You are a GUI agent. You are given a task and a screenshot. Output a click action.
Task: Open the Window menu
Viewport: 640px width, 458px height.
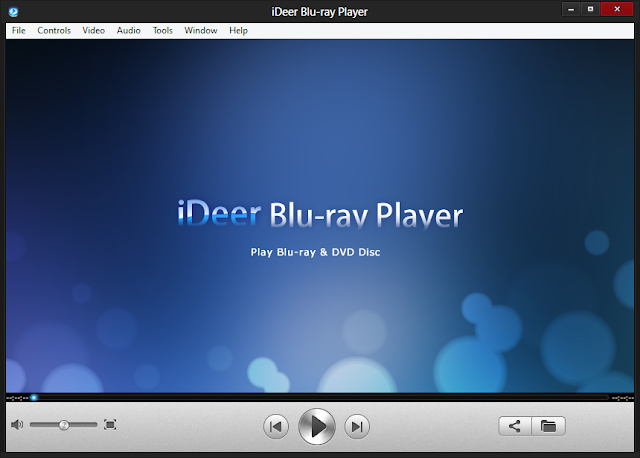click(201, 31)
